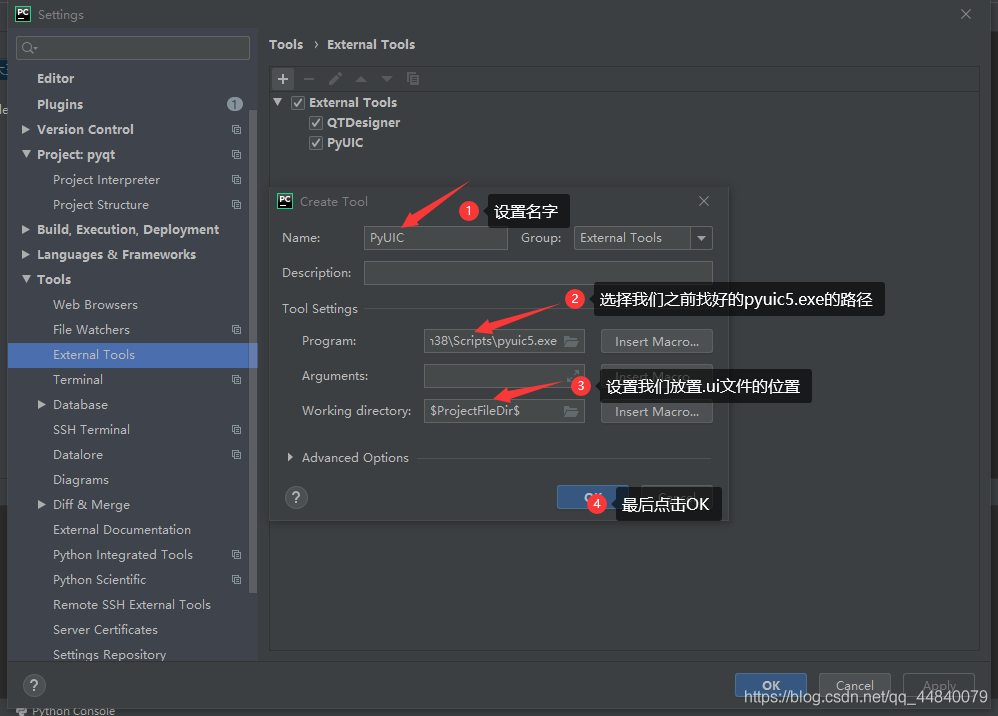Viewport: 998px width, 716px height.
Task: Click the Move Up arrow icon
Action: [x=361, y=79]
